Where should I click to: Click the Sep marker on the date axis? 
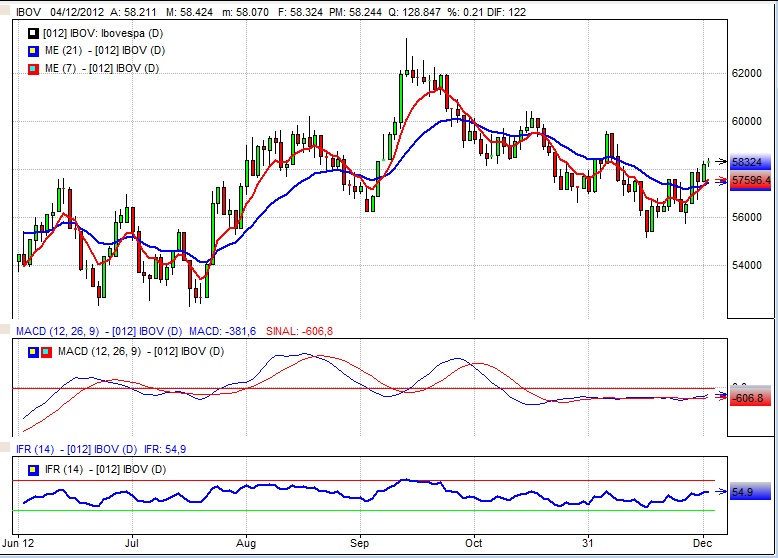pos(363,544)
